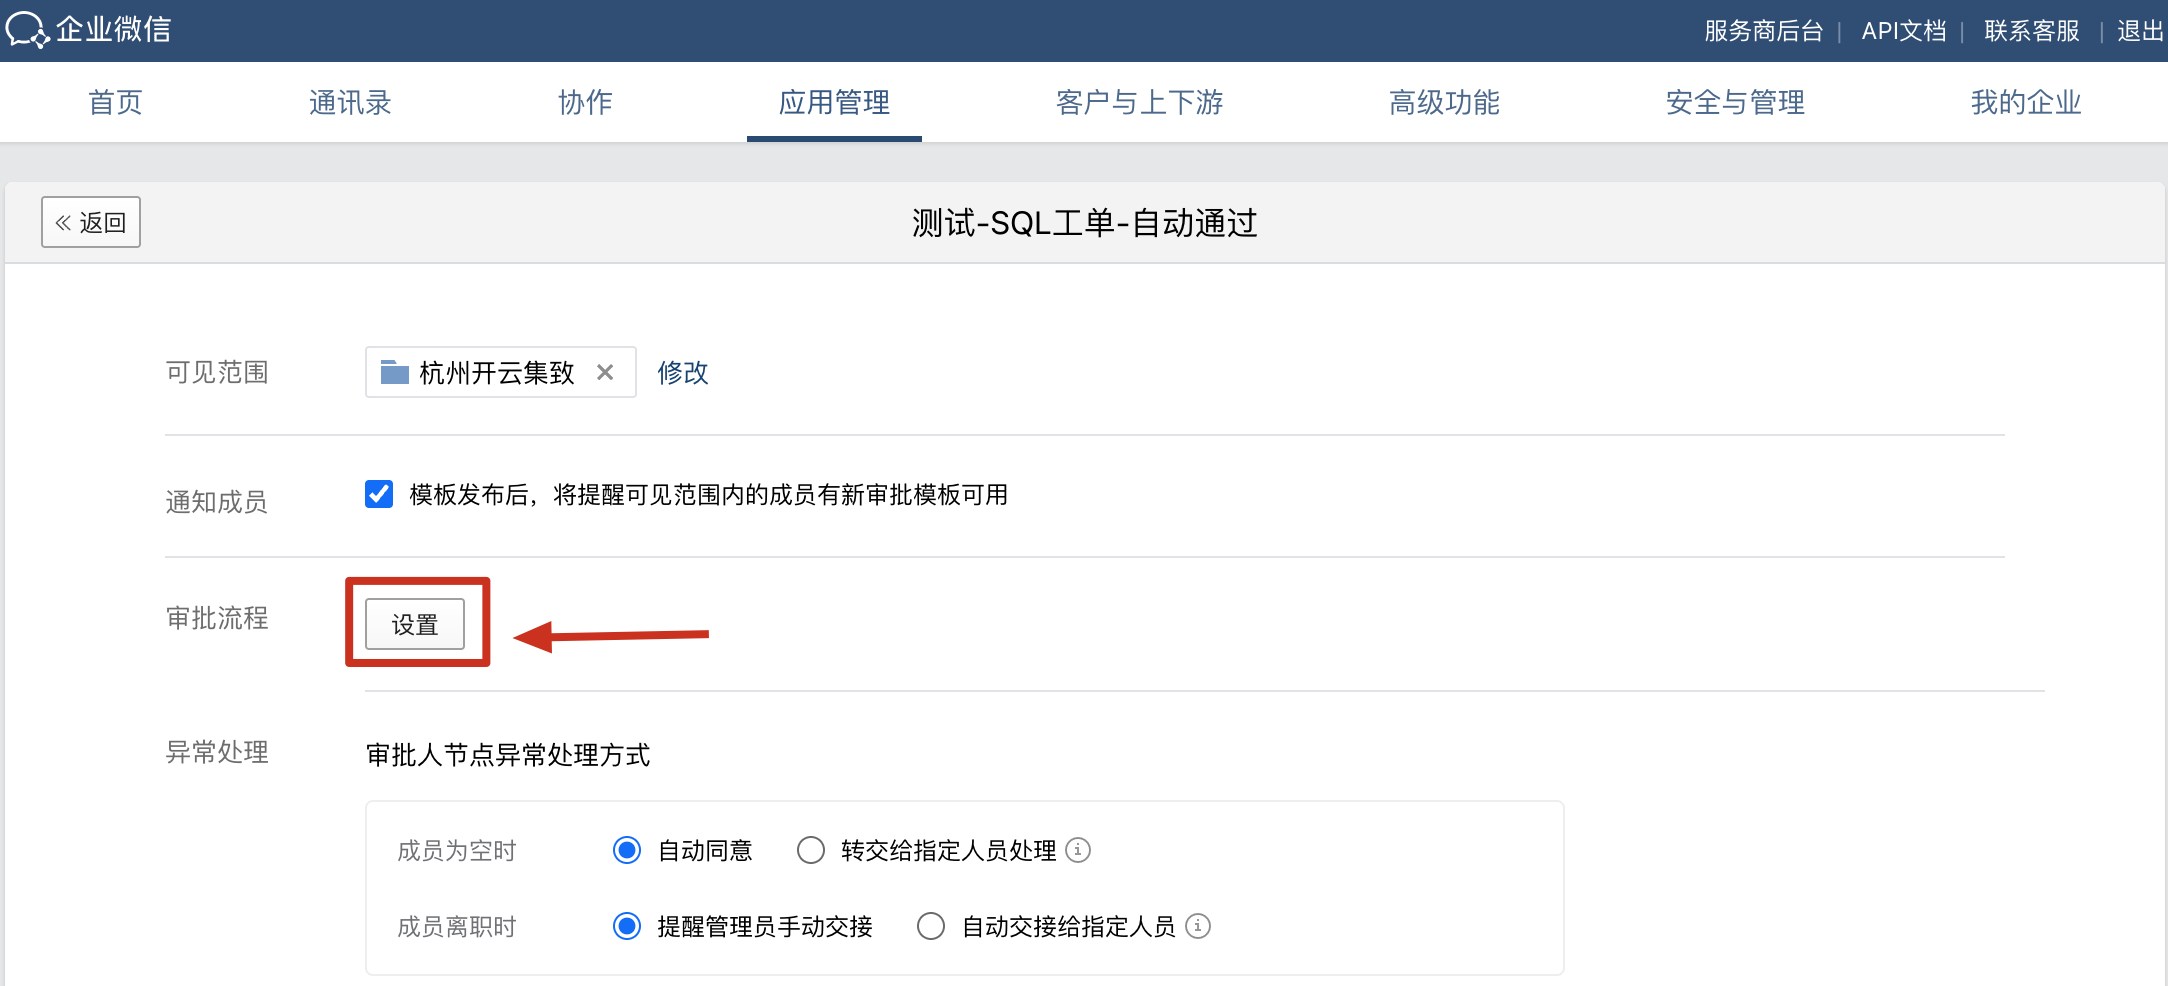2168x986 pixels.
Task: Switch to the 通讯录 tab
Action: tap(350, 102)
